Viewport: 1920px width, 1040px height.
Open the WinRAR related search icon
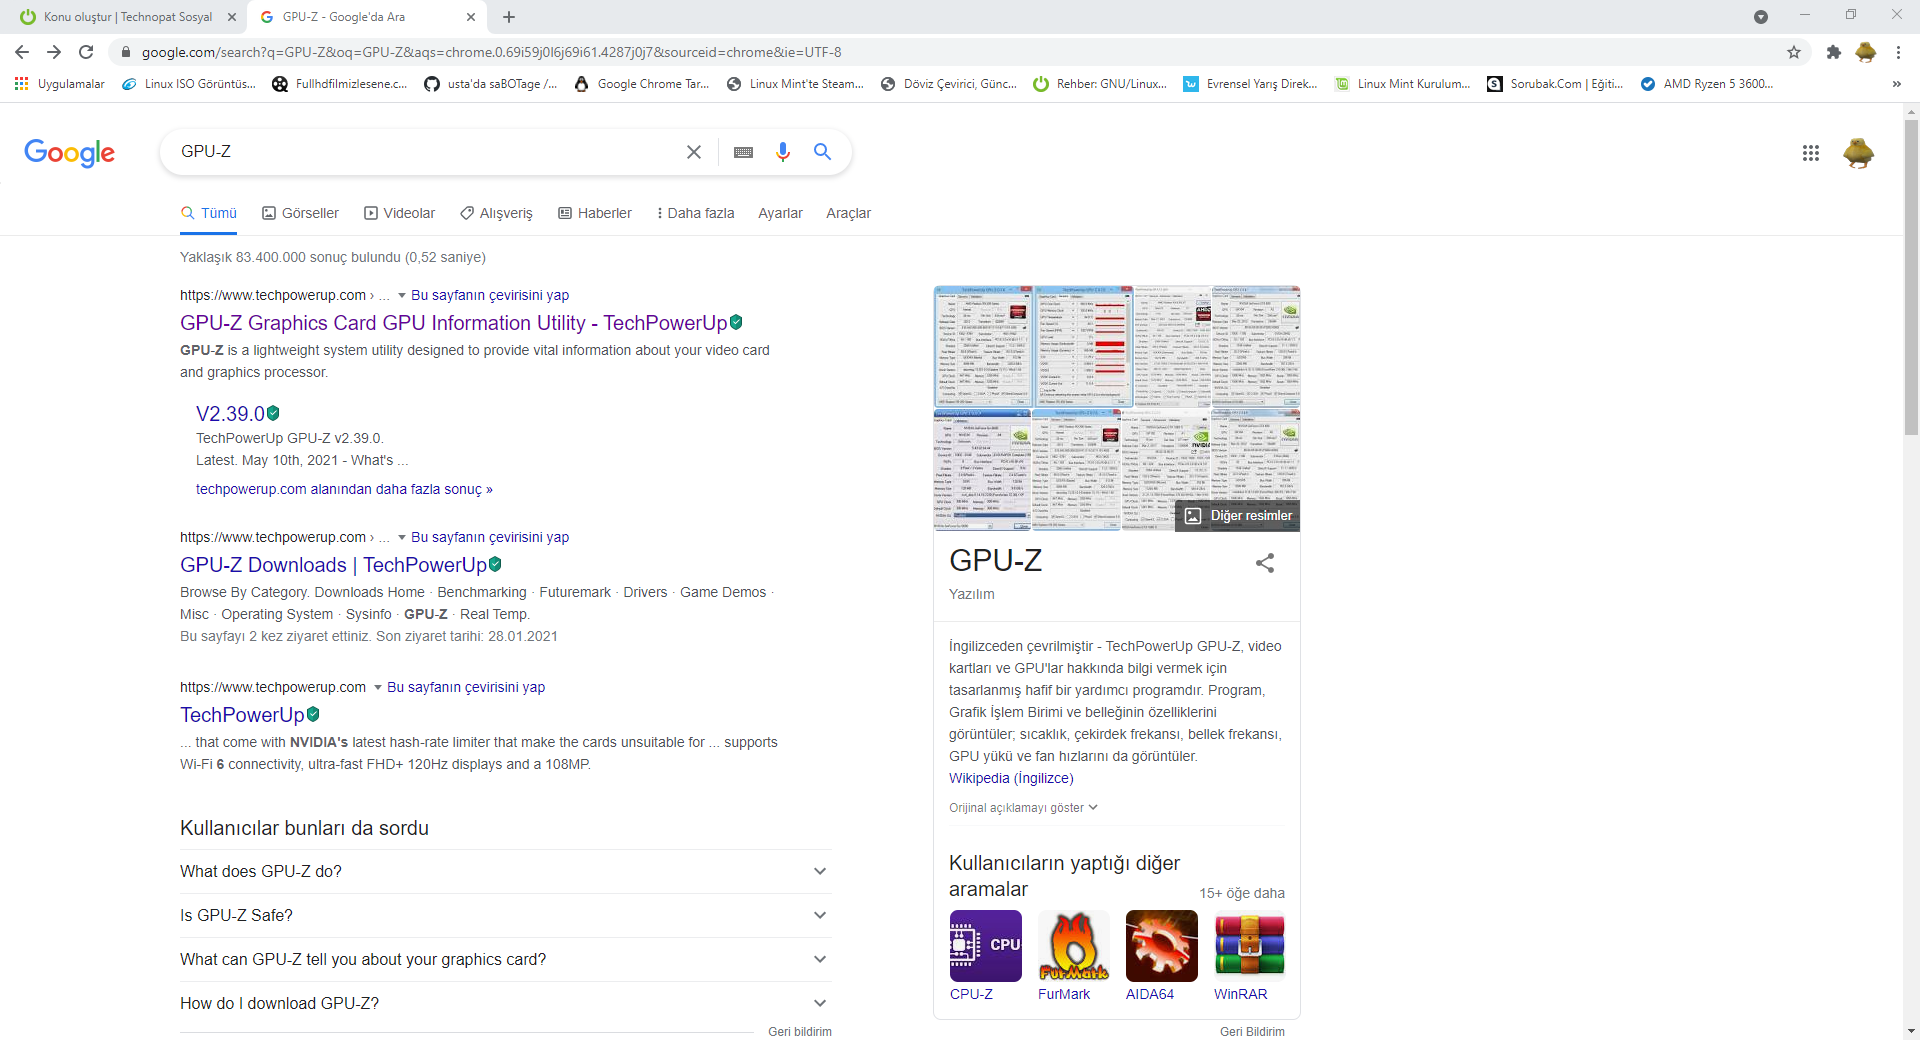[x=1250, y=946]
